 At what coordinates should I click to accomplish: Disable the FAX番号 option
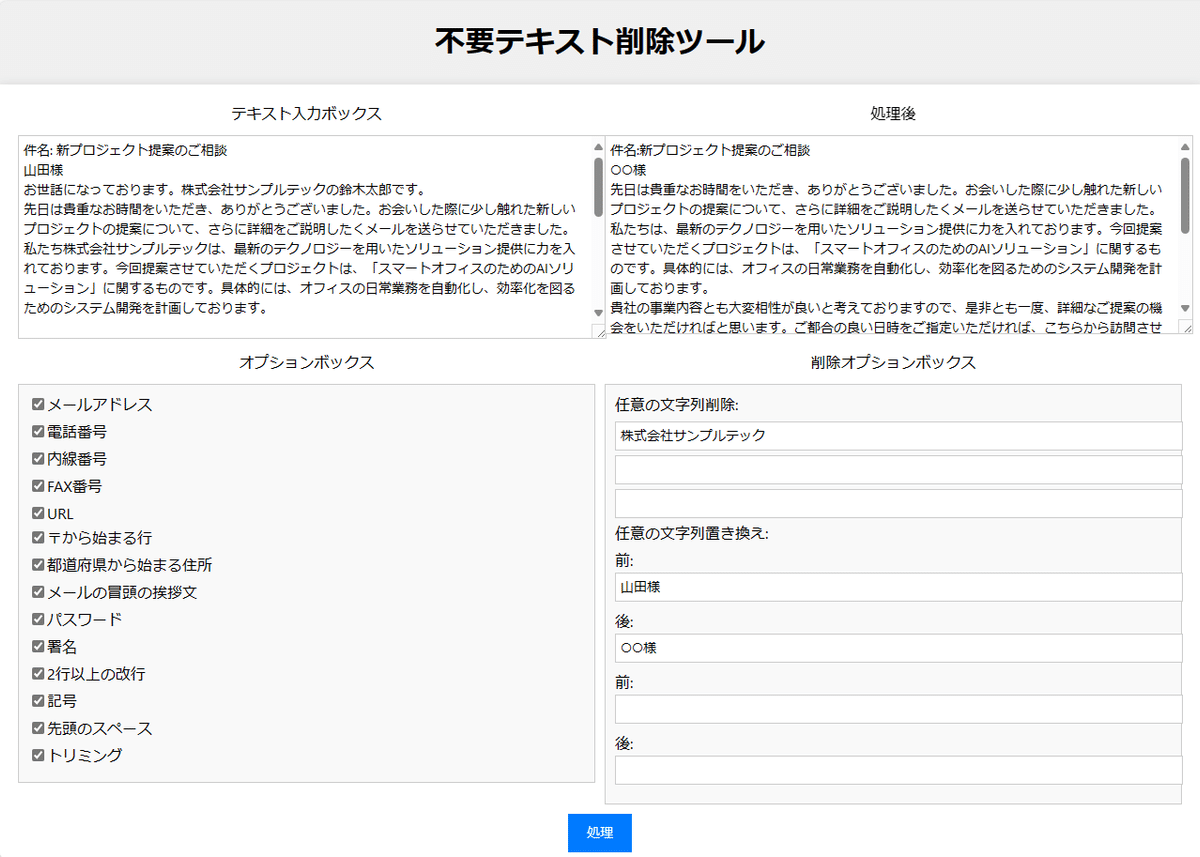point(38,485)
